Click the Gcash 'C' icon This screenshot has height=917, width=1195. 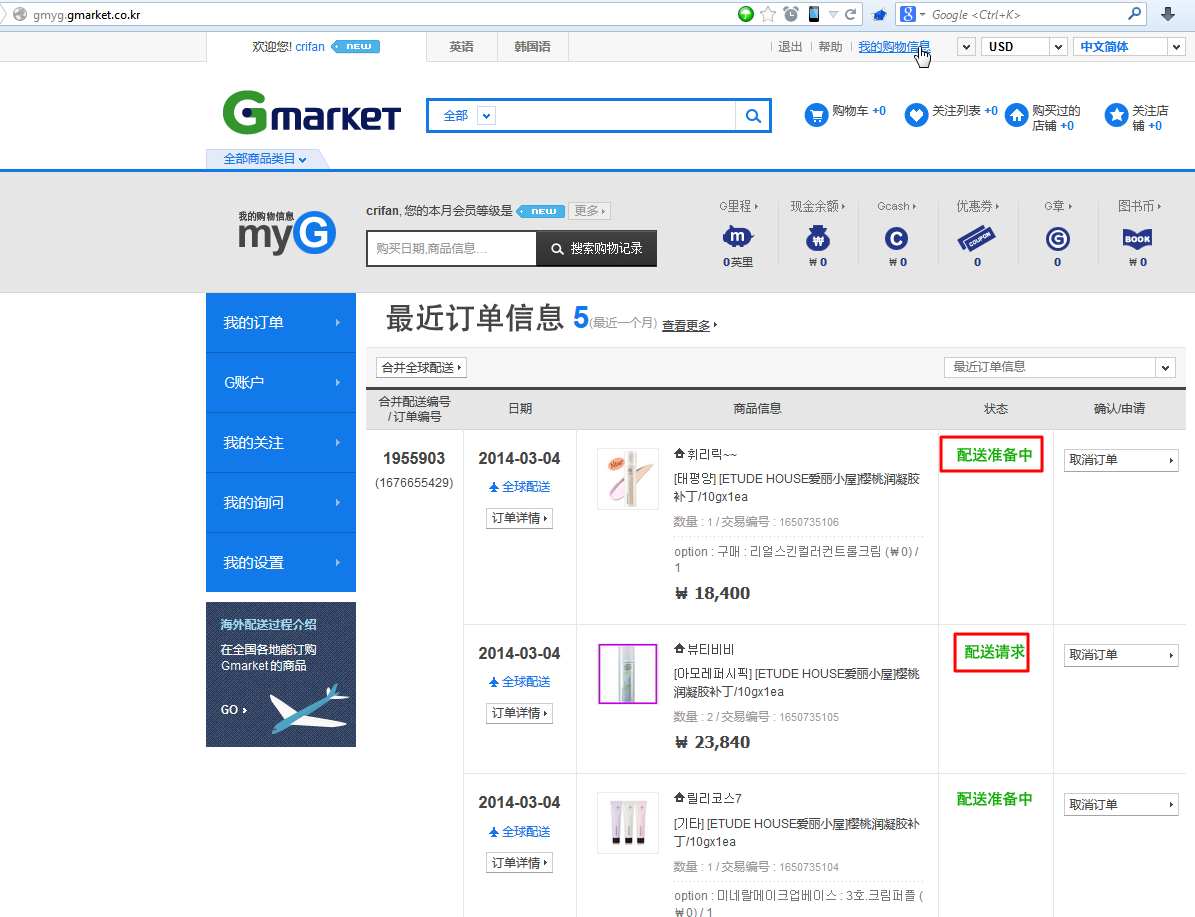[x=896, y=239]
